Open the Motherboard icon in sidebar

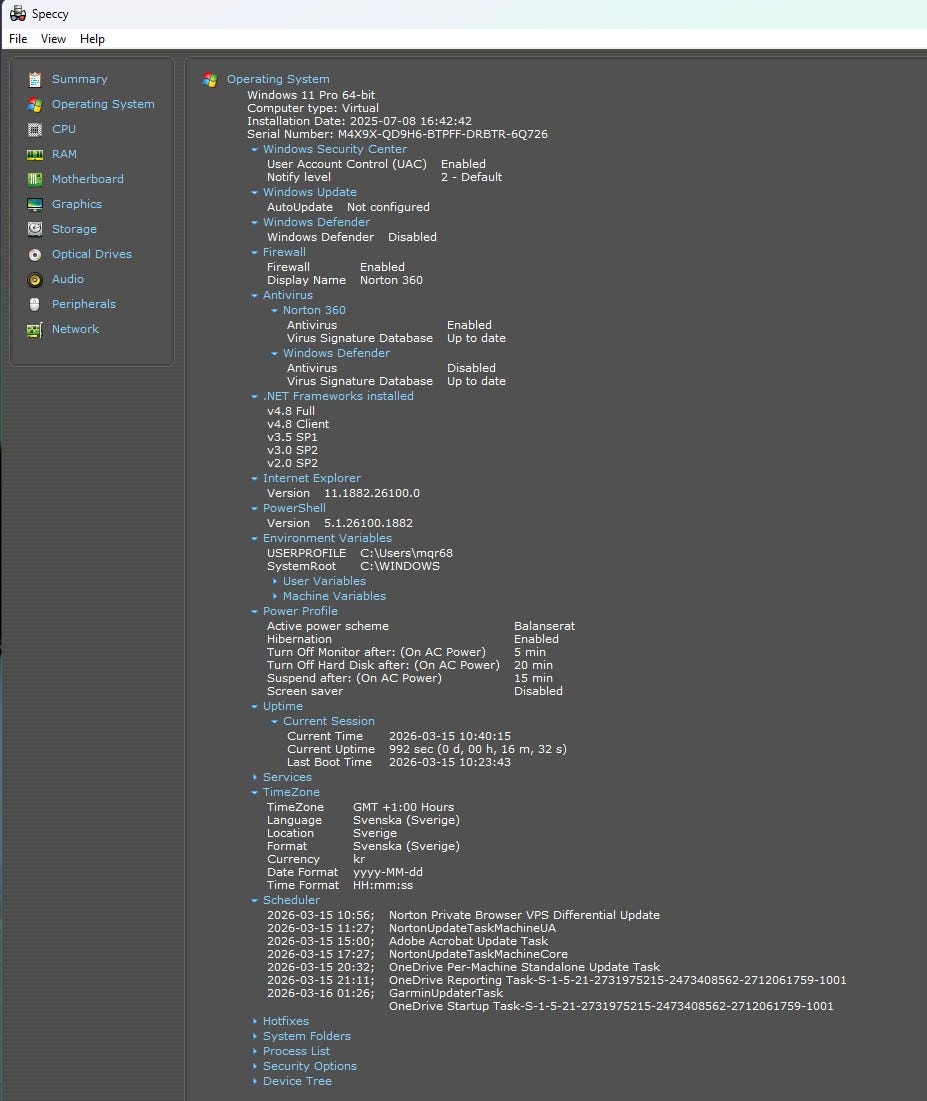click(x=35, y=179)
